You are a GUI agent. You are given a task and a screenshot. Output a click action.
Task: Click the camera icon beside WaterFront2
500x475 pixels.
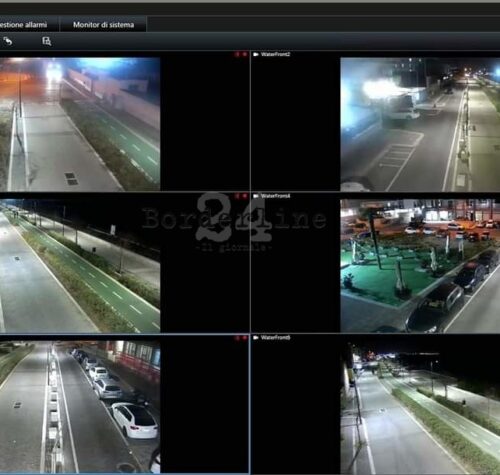pyautogui.click(x=256, y=54)
